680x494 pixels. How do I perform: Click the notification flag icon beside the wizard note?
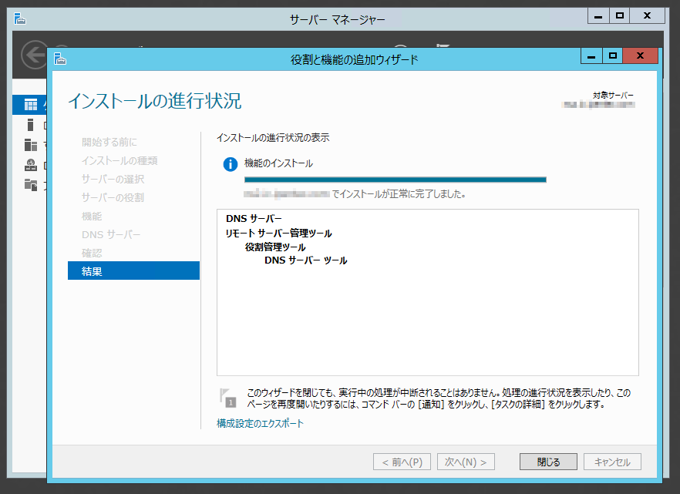tap(228, 397)
